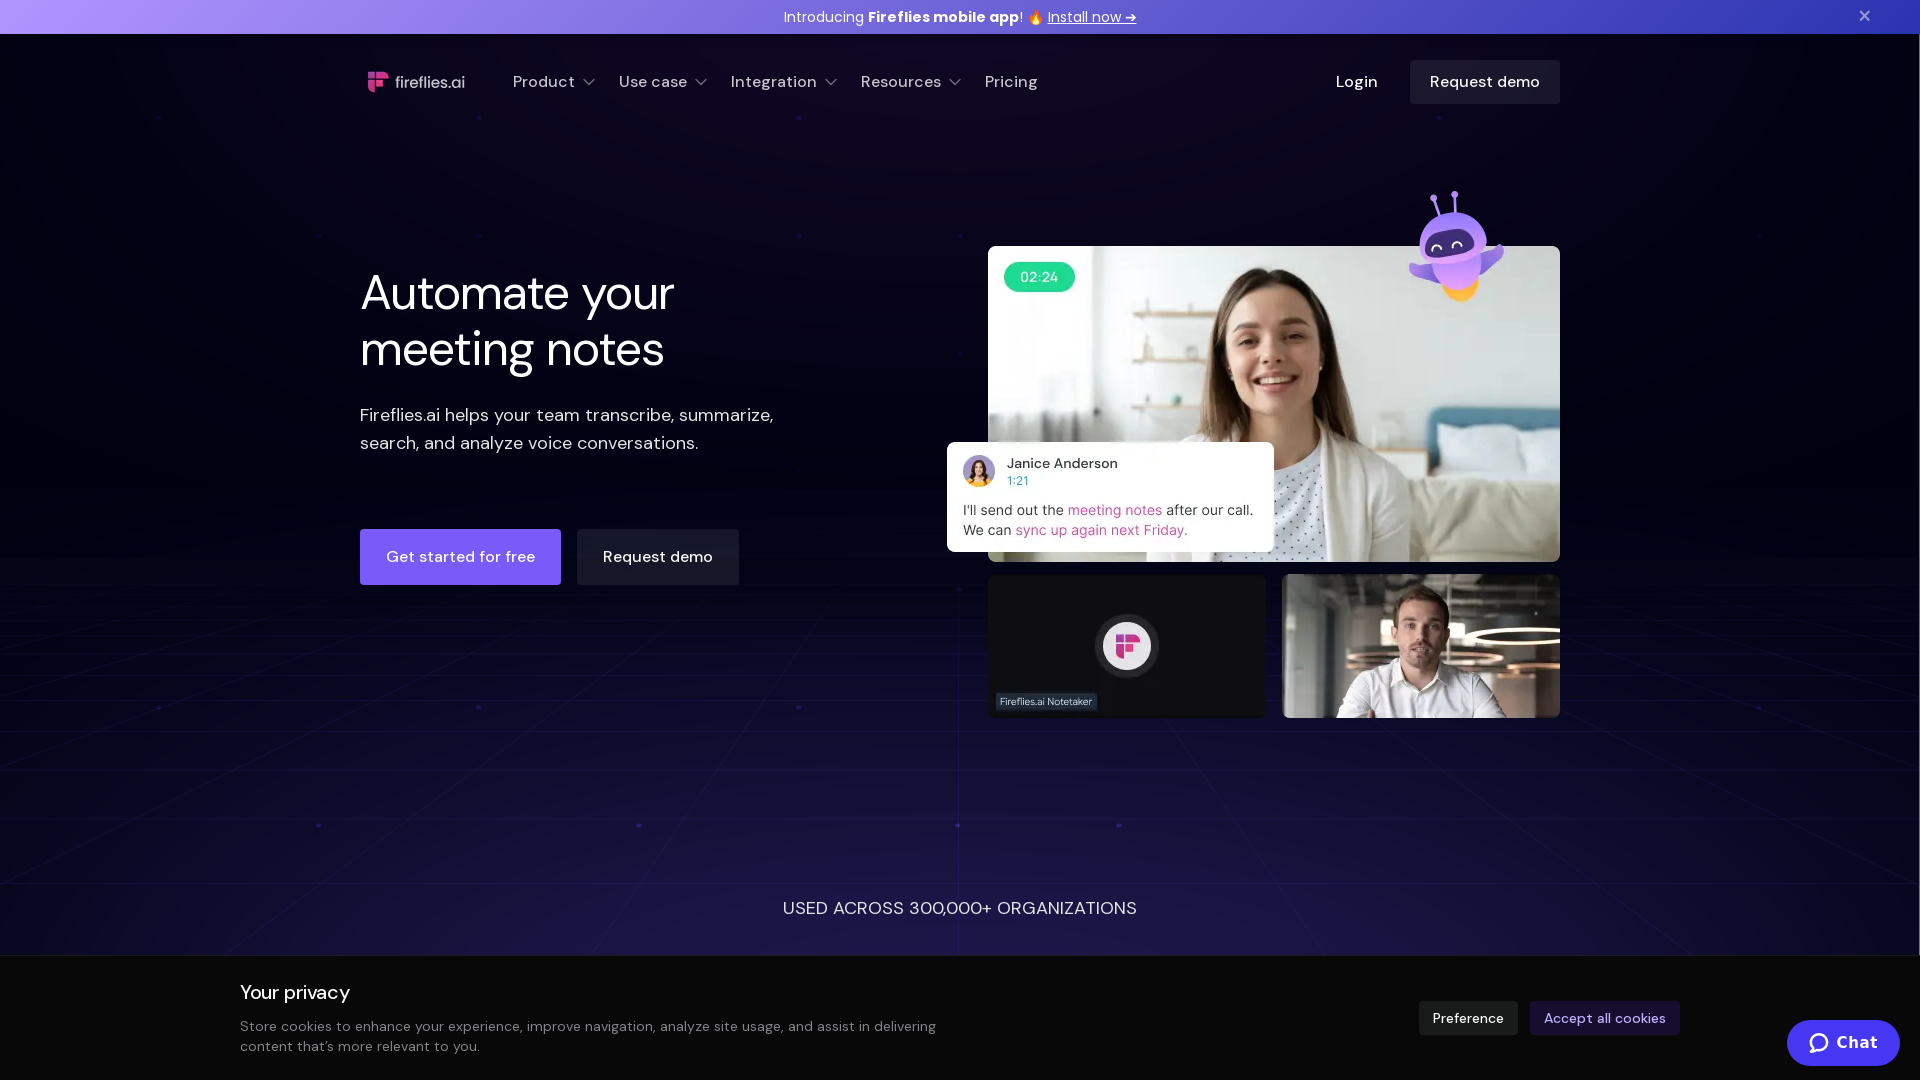This screenshot has width=1920, height=1080.
Task: Click the fire emoji icon in announcement bar
Action: click(x=1035, y=17)
